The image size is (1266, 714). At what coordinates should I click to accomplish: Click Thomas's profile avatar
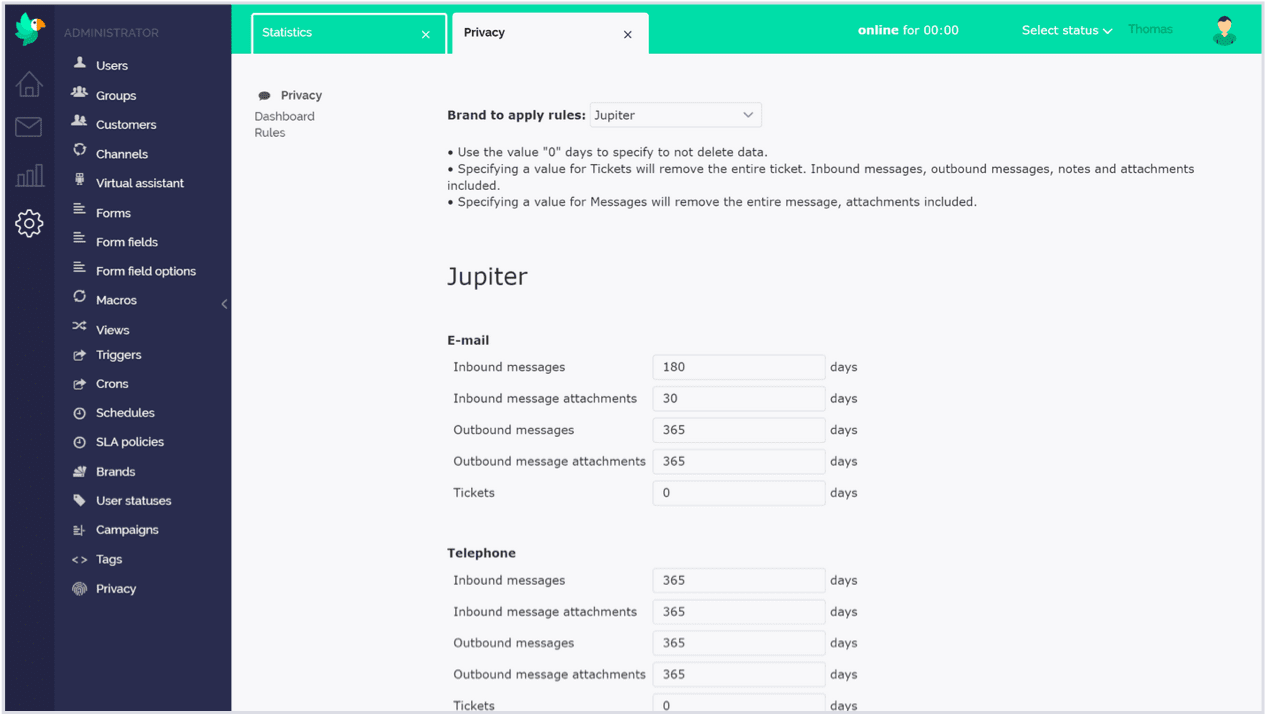(x=1224, y=30)
